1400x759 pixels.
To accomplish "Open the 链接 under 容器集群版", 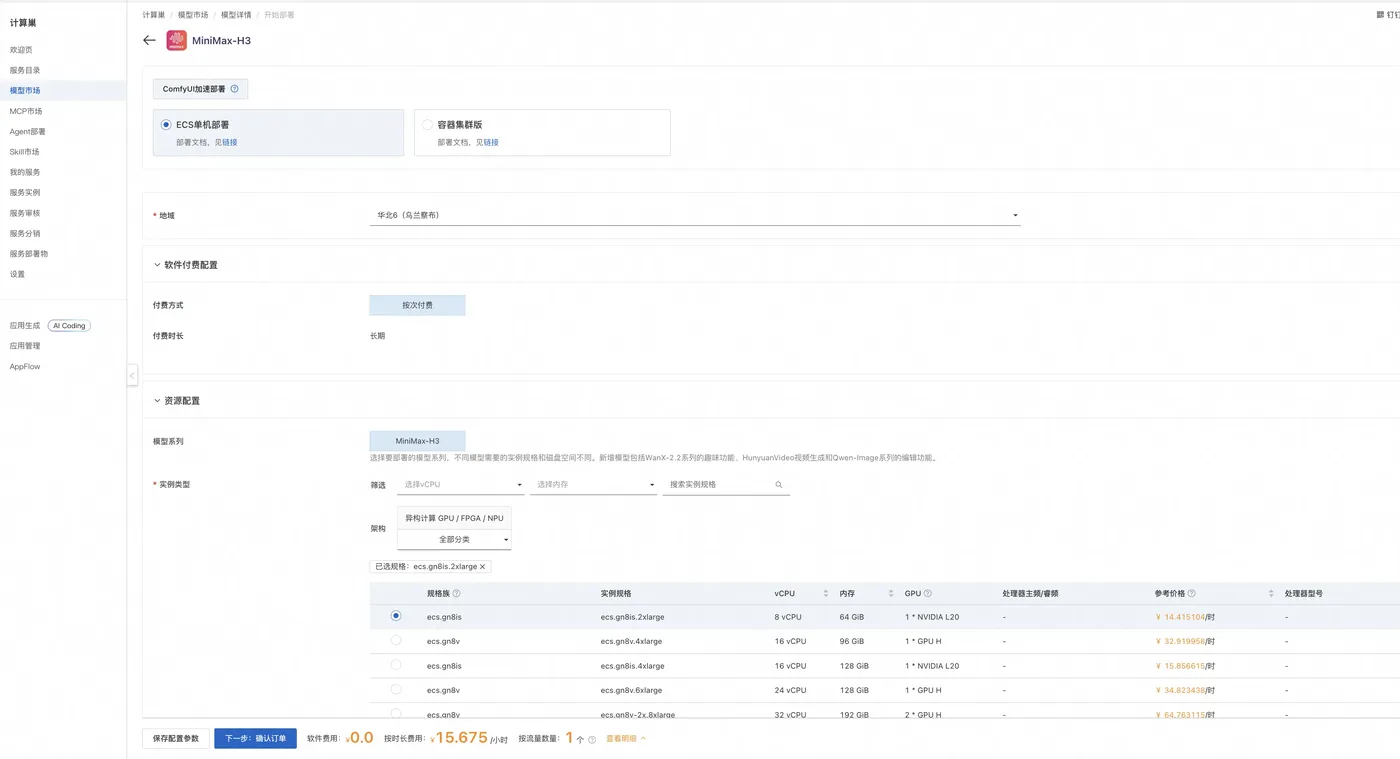I will pyautogui.click(x=490, y=143).
